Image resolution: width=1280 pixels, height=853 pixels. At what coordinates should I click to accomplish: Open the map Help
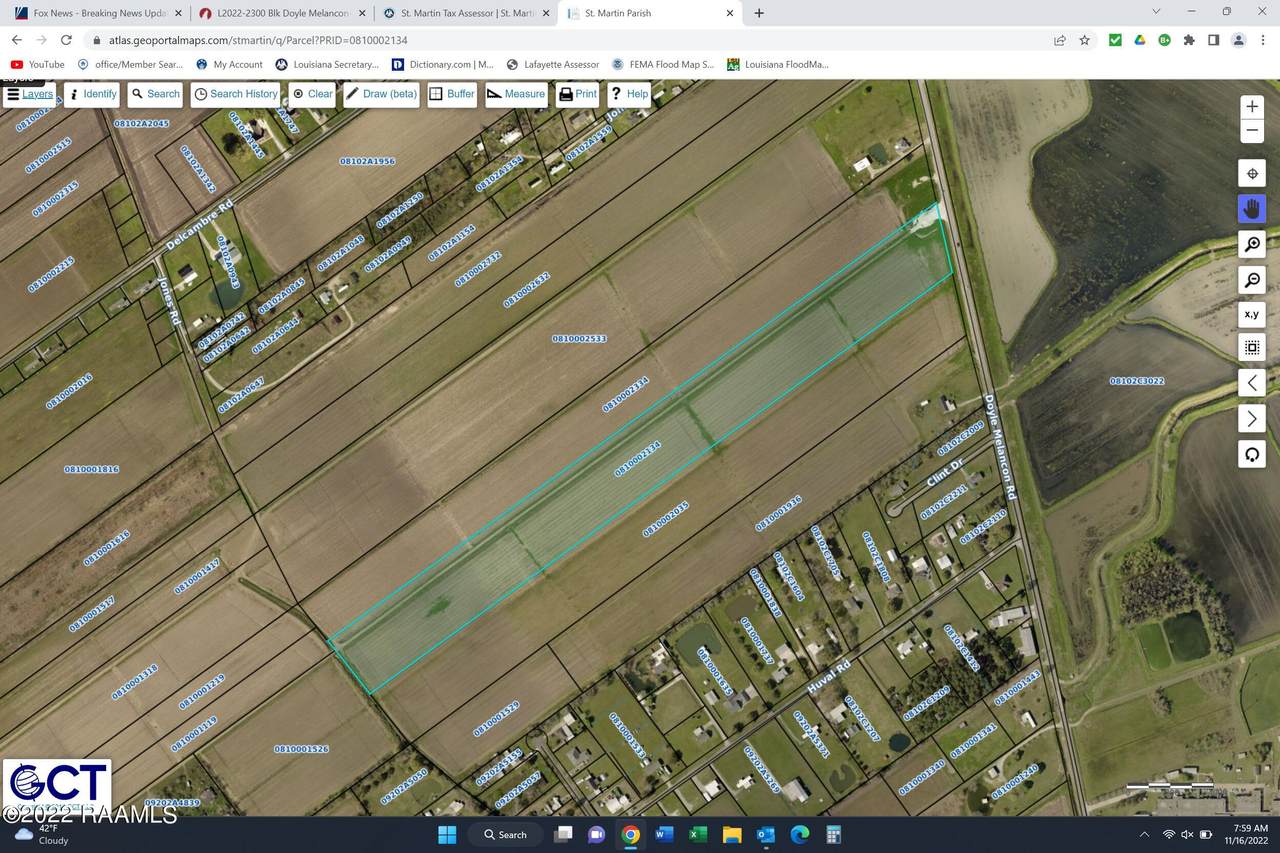coord(629,94)
